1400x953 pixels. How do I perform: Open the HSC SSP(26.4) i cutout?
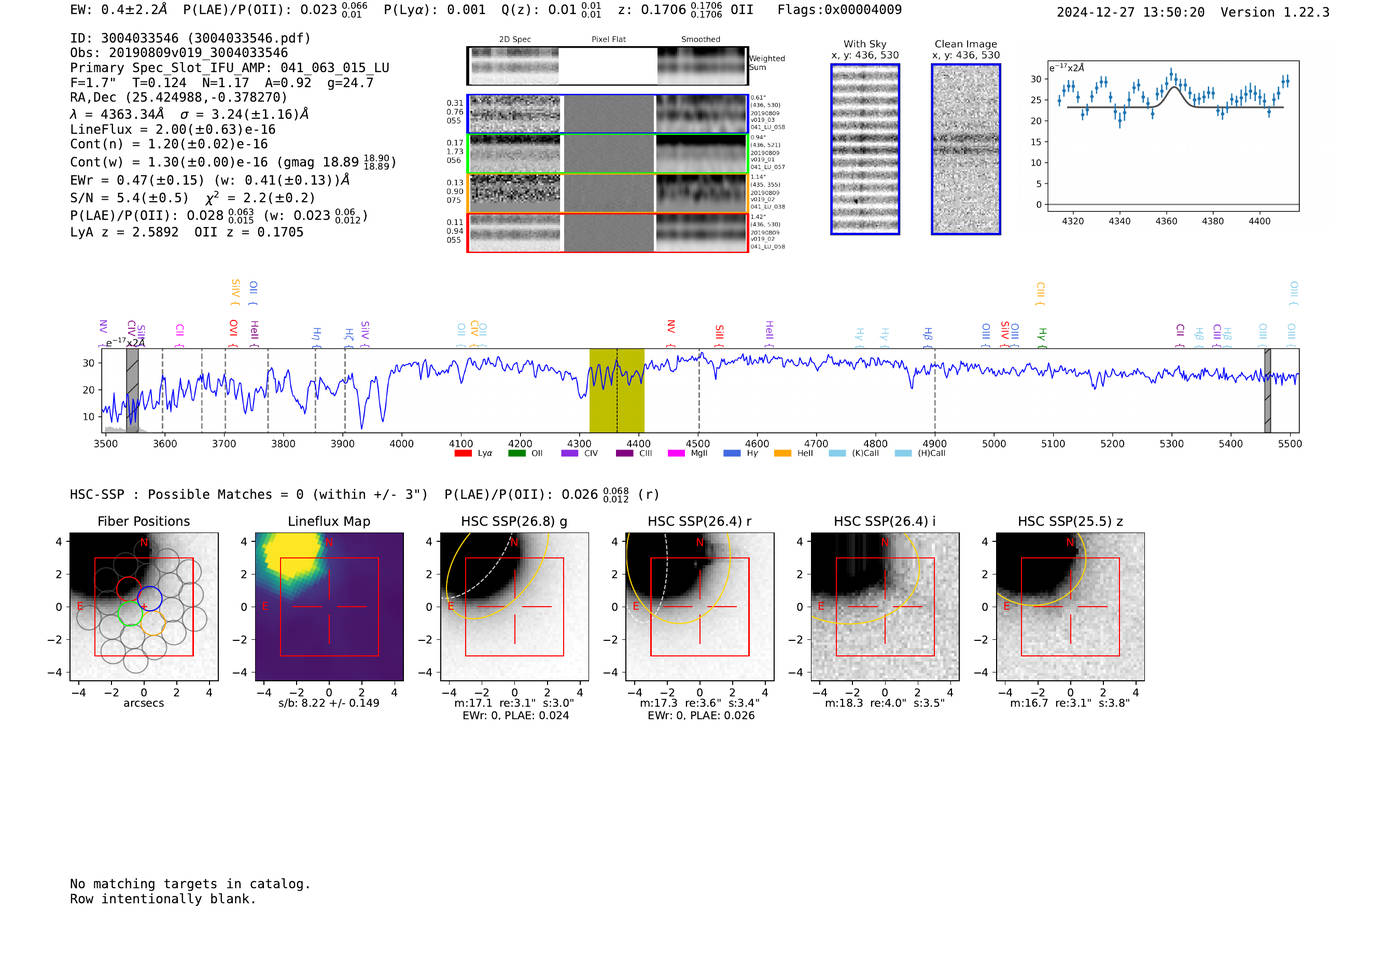coord(885,607)
